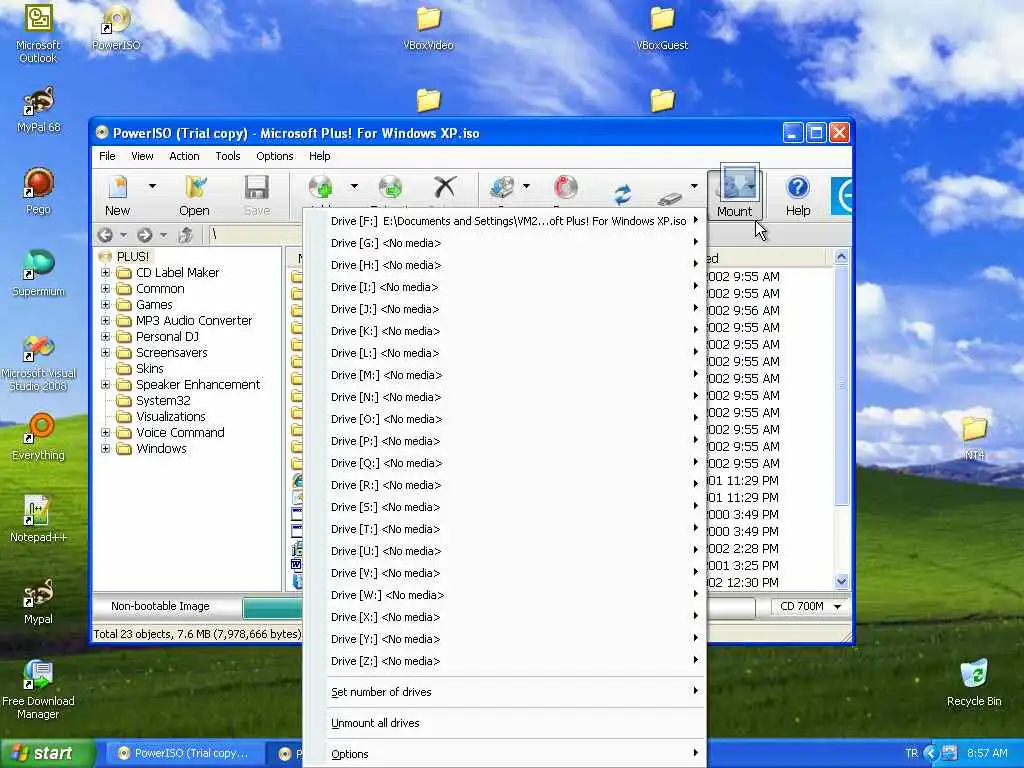
Task: Select the Skins folder in tree
Action: tap(150, 368)
